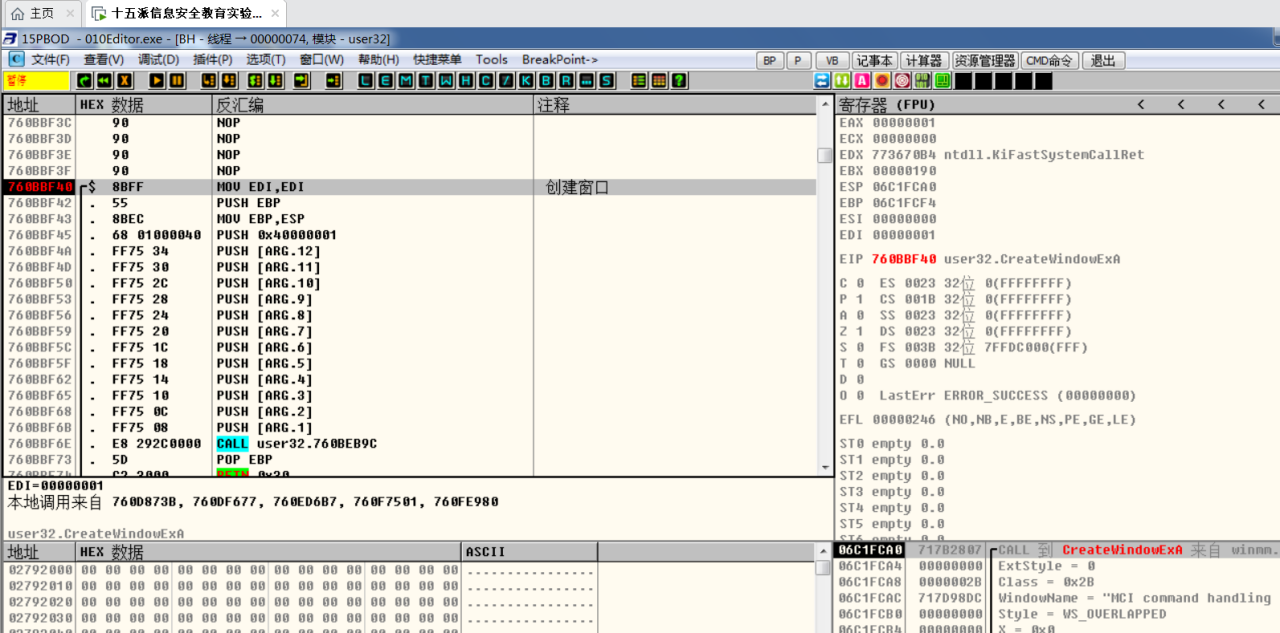Show Threads window via T icon
This screenshot has height=633, width=1280.
point(427,80)
